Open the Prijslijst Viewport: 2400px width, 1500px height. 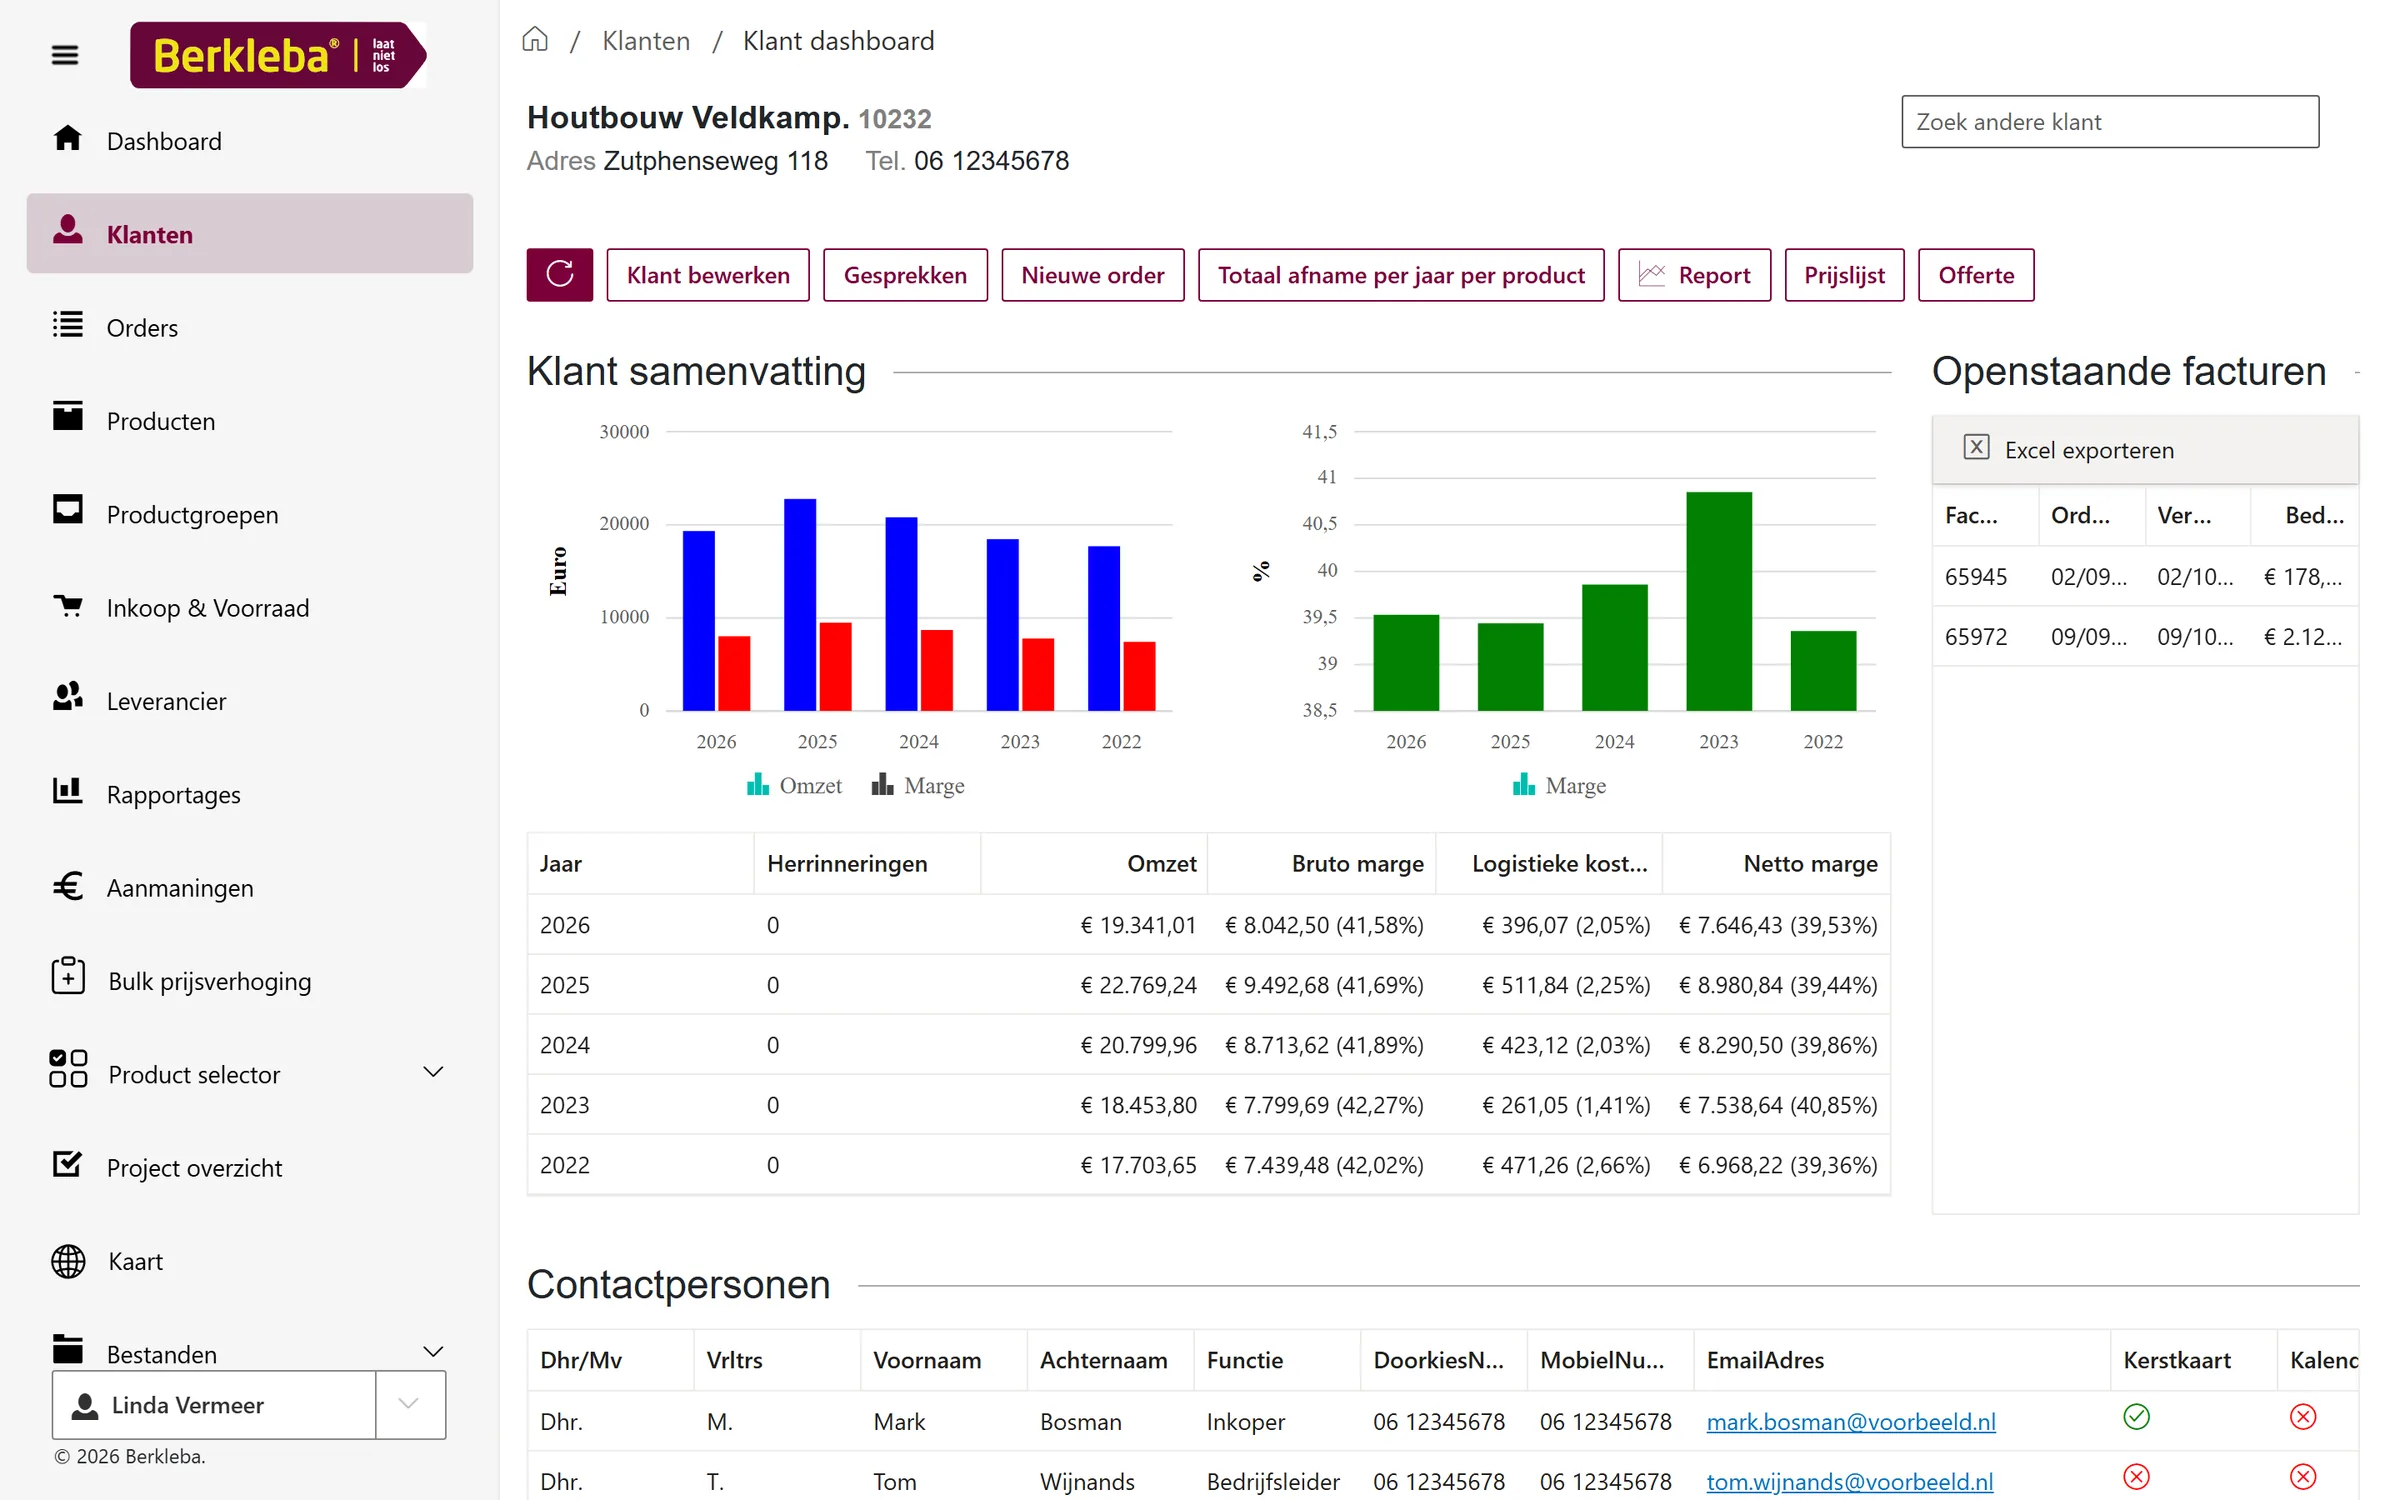coord(1844,274)
